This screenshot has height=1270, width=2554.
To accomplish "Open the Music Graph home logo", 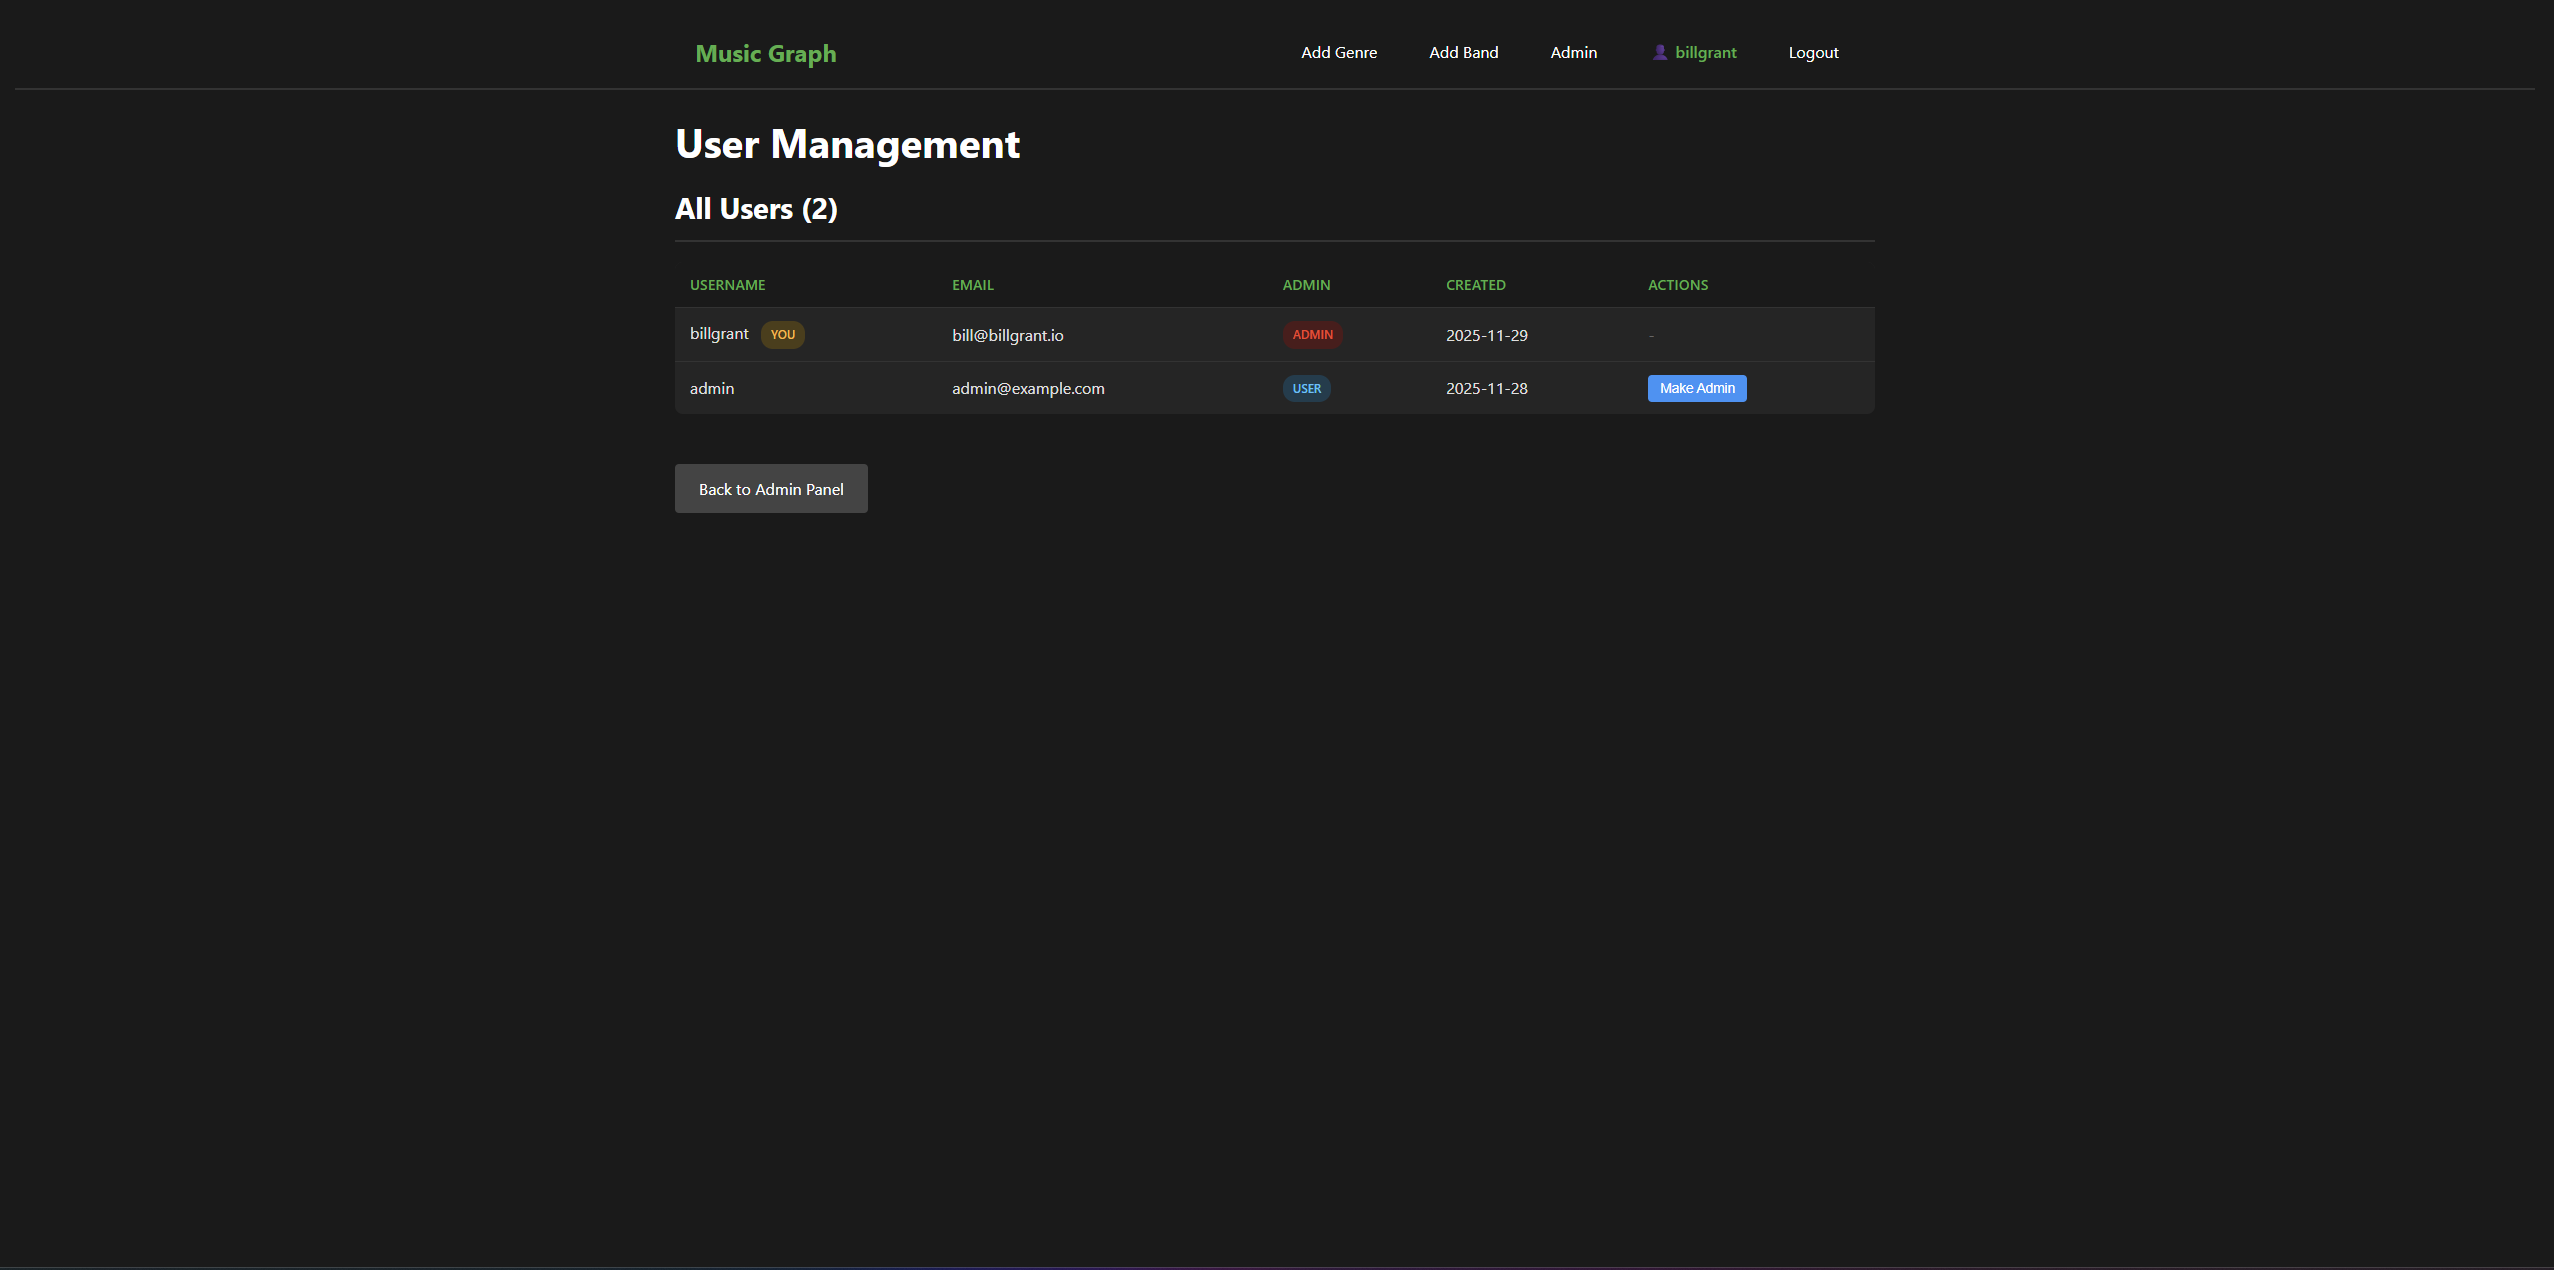I will [764, 53].
